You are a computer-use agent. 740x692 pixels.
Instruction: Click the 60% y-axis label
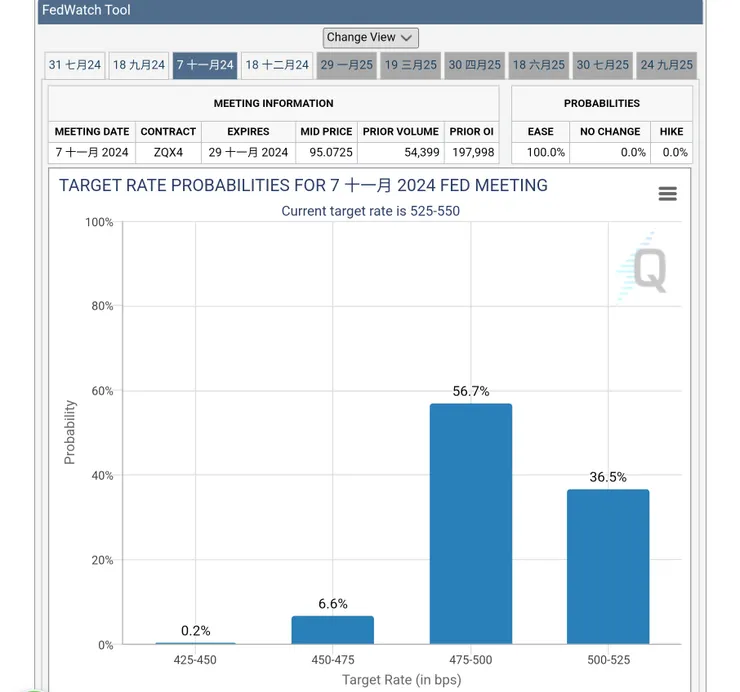pyautogui.click(x=102, y=391)
